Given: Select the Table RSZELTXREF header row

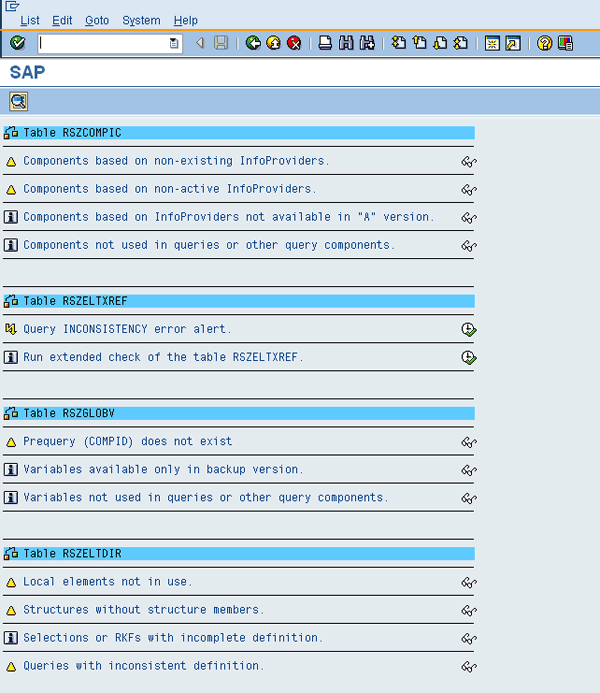Looking at the screenshot, I should [x=239, y=301].
